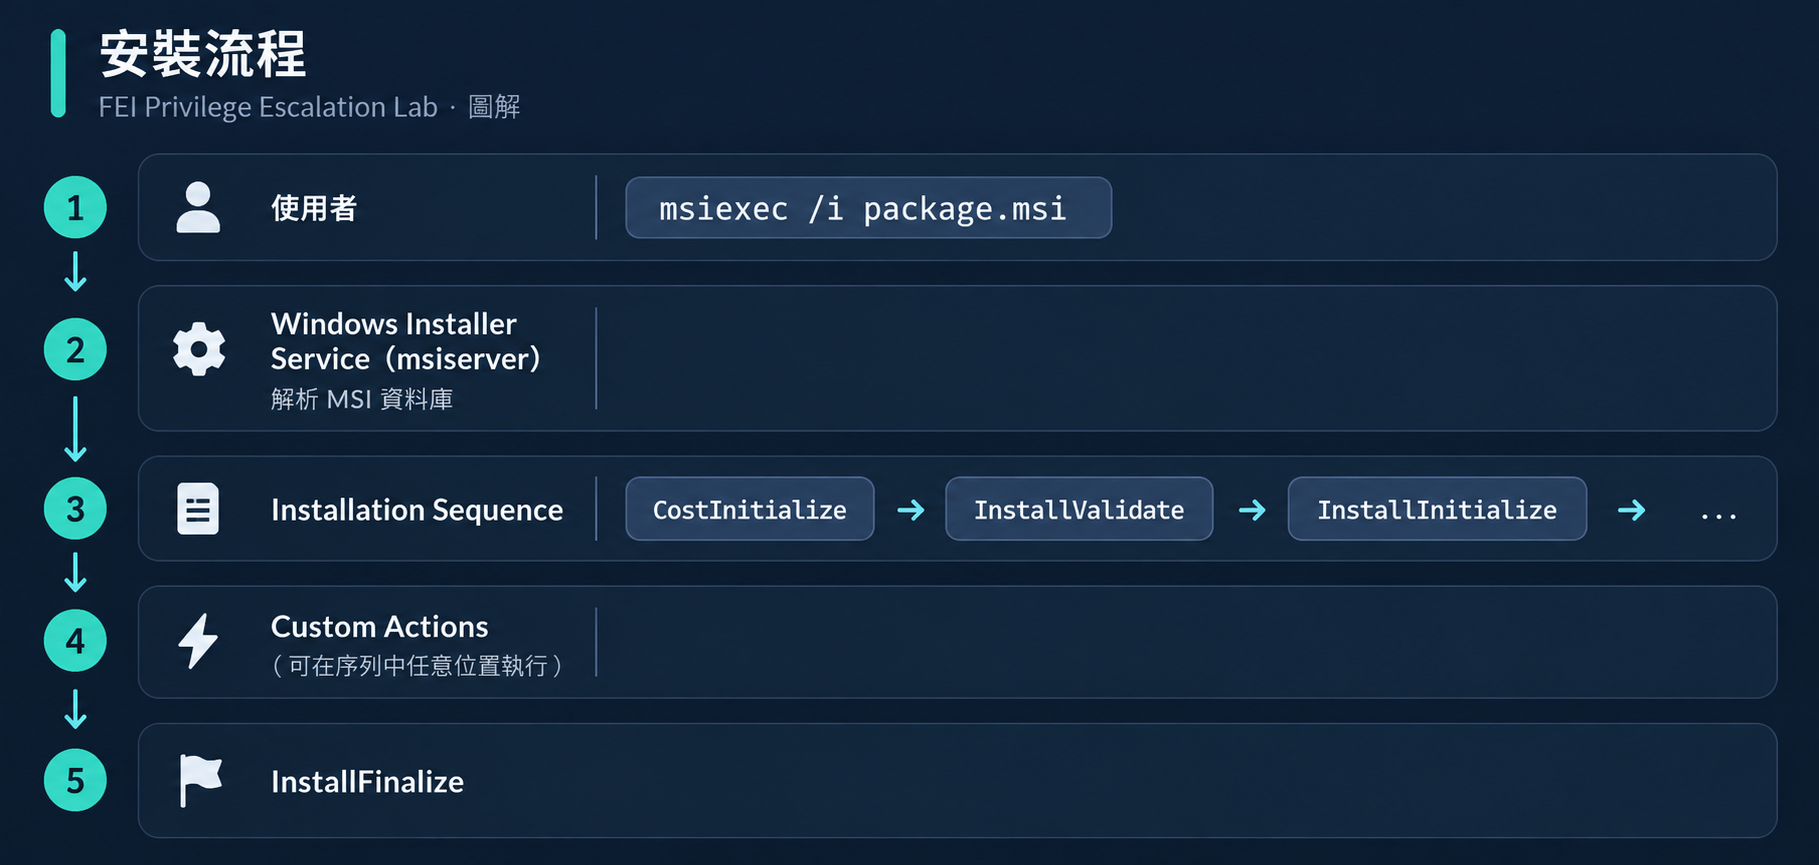
Task: Select the InstallValidate action chip
Action: coord(1079,509)
